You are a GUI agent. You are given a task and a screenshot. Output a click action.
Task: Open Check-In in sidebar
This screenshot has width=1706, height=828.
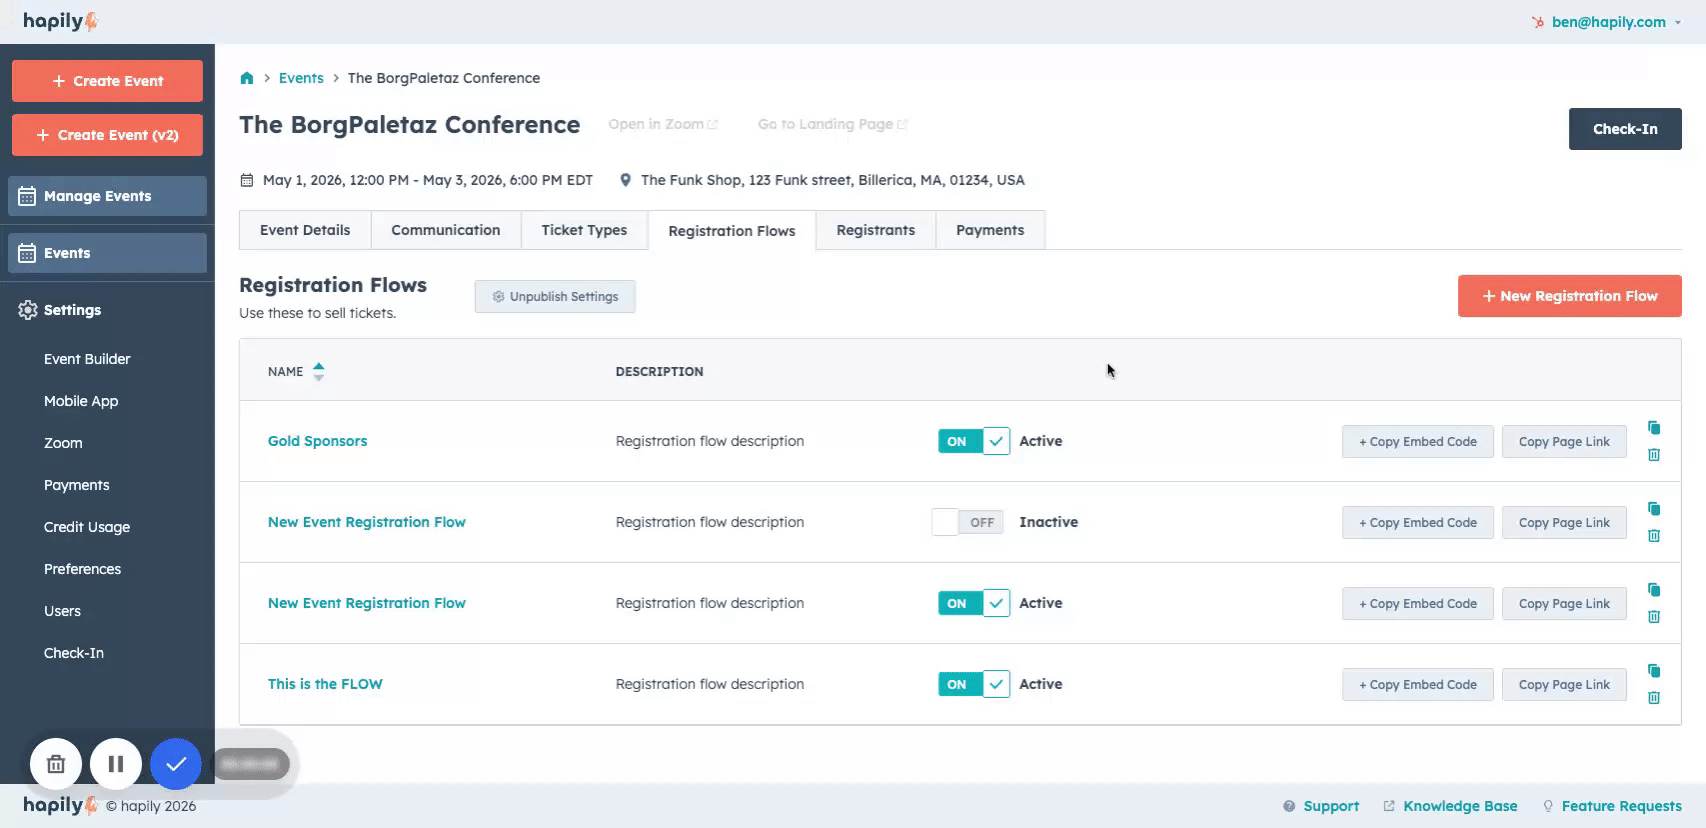[74, 653]
